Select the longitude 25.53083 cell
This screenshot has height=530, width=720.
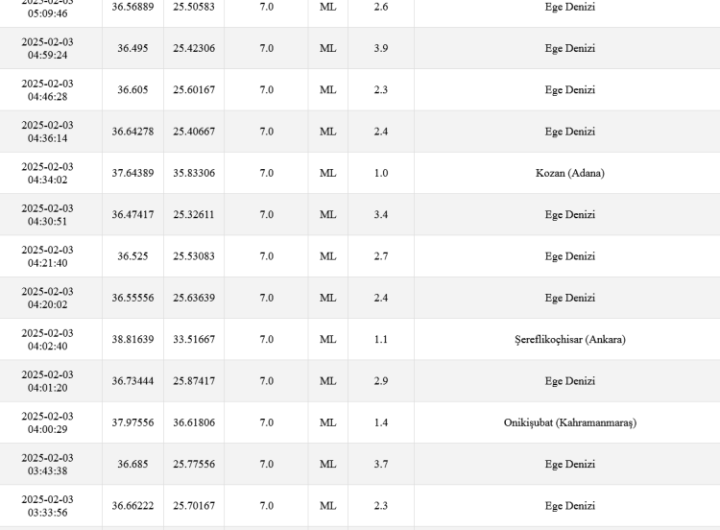(x=194, y=256)
